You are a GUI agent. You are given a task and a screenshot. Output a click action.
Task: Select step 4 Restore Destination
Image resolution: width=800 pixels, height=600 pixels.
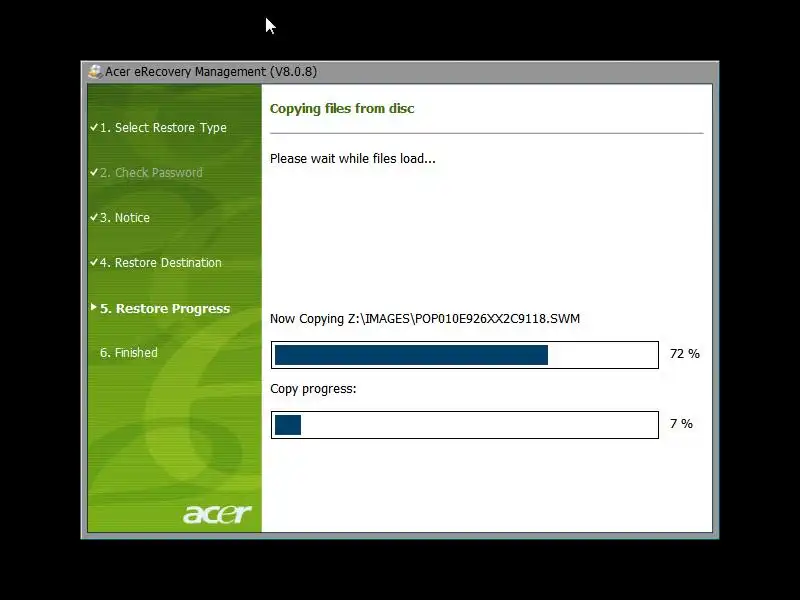161,262
